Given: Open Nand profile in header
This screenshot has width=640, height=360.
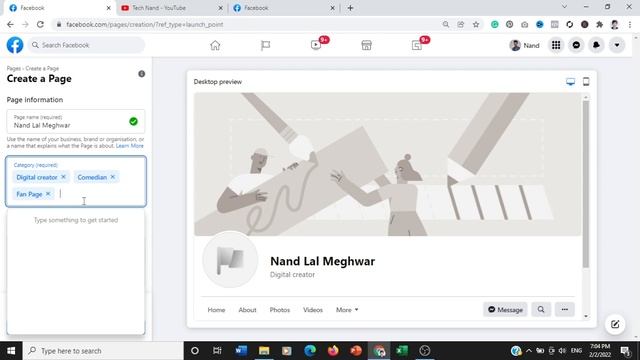Looking at the screenshot, I should [525, 45].
